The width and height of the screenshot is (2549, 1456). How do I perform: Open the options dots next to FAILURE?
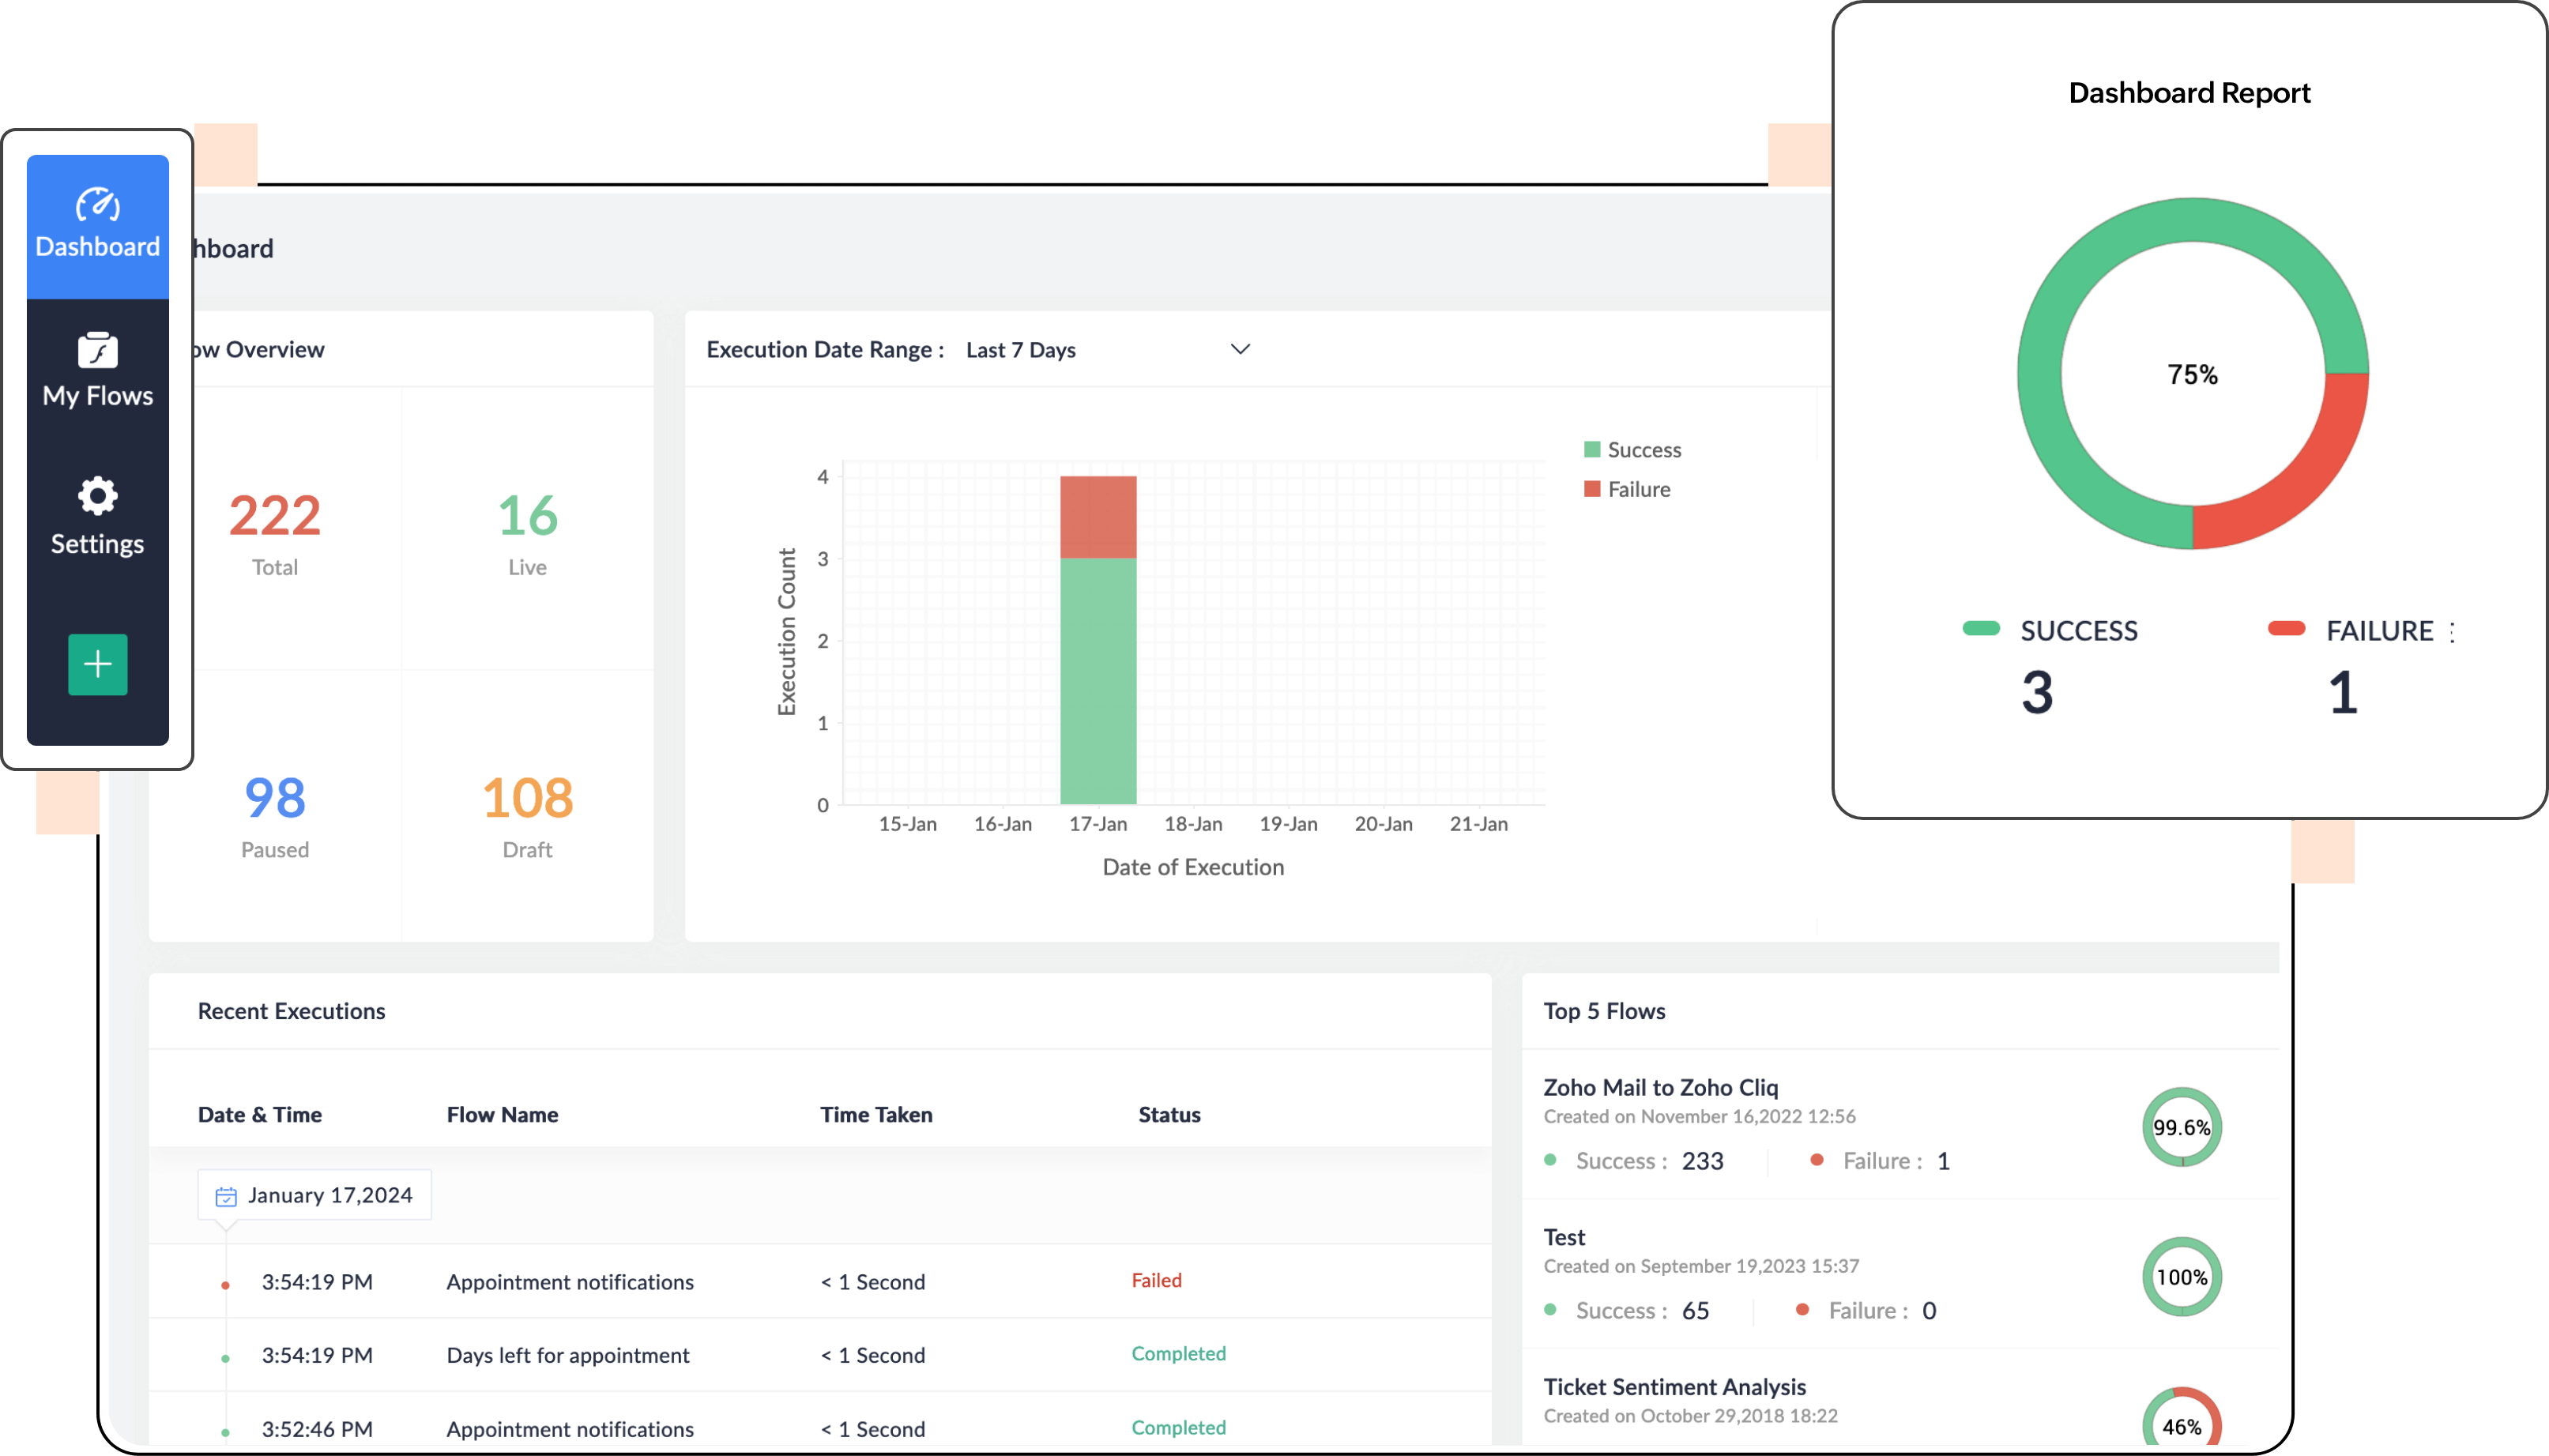pyautogui.click(x=2452, y=632)
